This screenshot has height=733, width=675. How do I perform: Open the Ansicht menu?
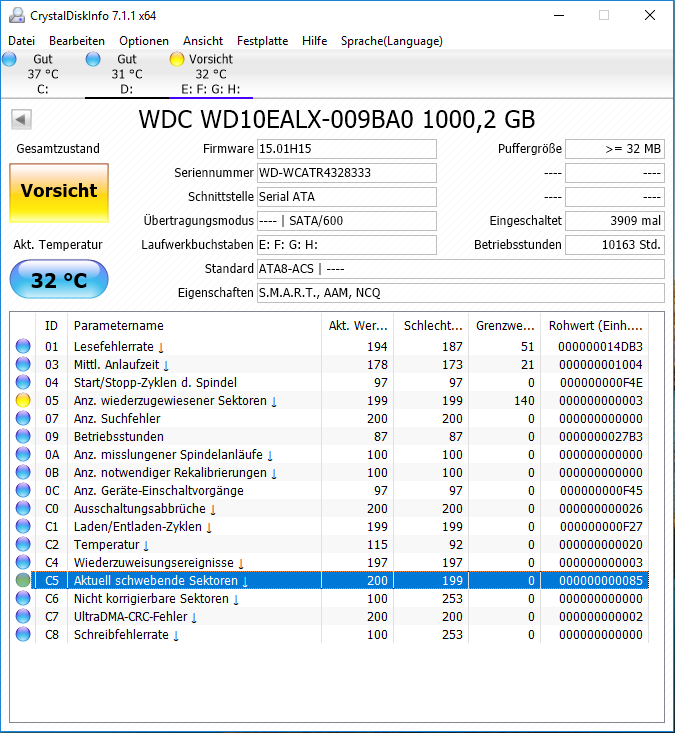point(203,41)
